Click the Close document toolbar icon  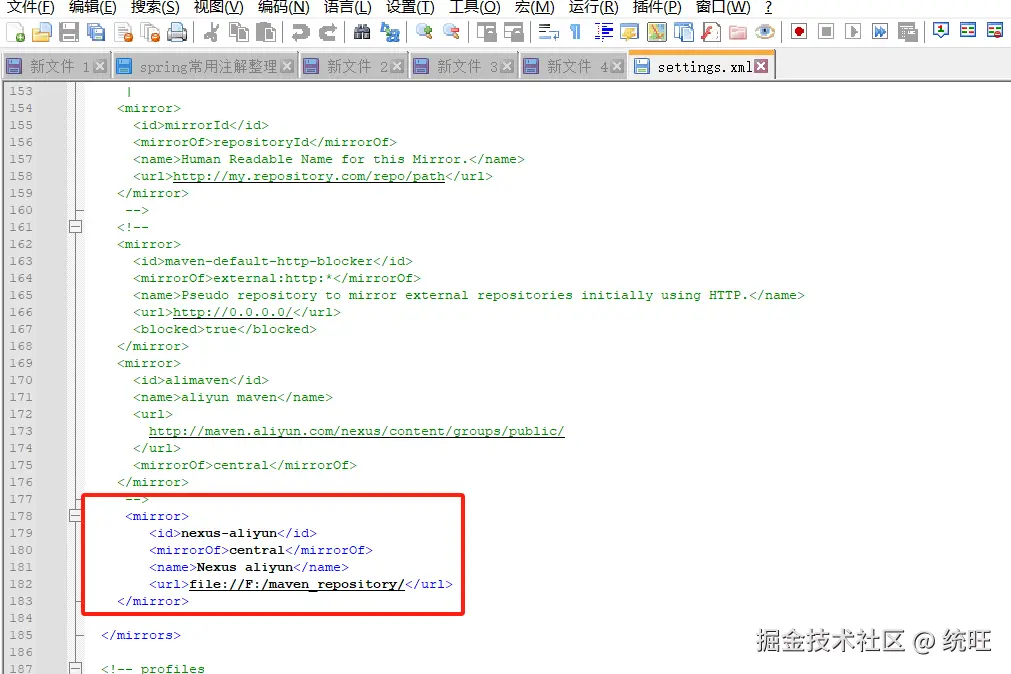[123, 32]
